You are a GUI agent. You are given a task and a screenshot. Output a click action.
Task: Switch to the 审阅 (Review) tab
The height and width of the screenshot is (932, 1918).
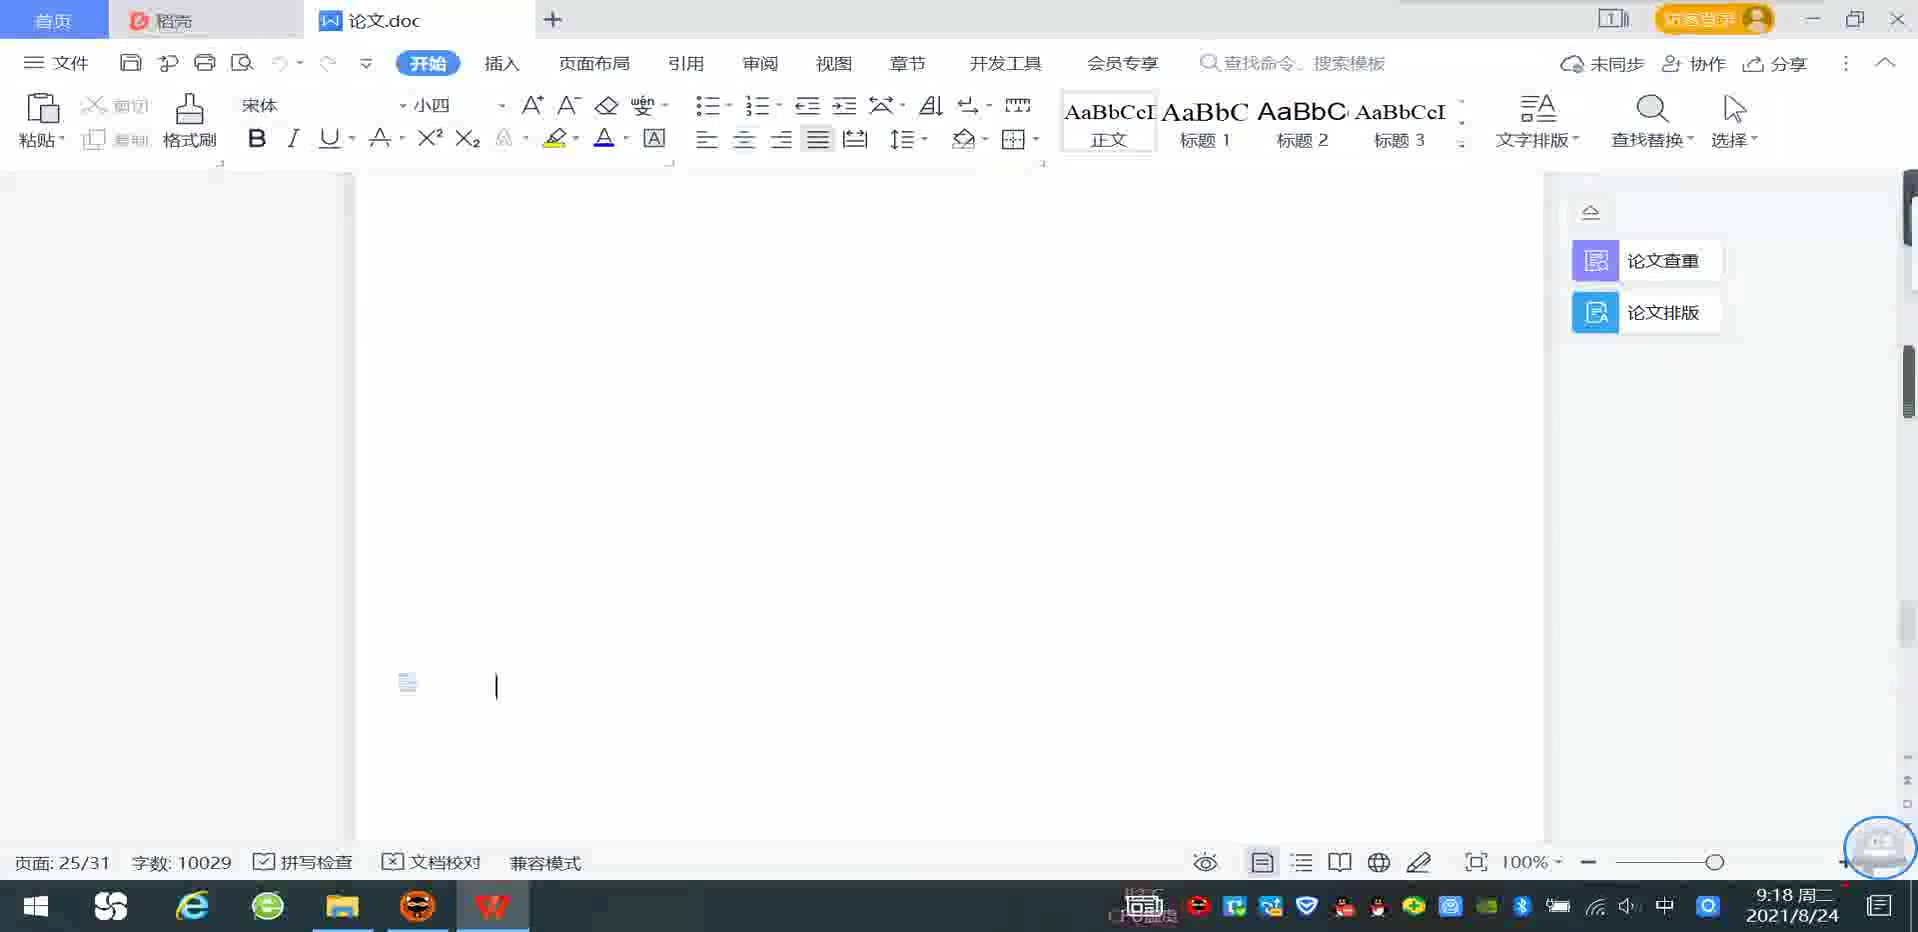tap(760, 63)
